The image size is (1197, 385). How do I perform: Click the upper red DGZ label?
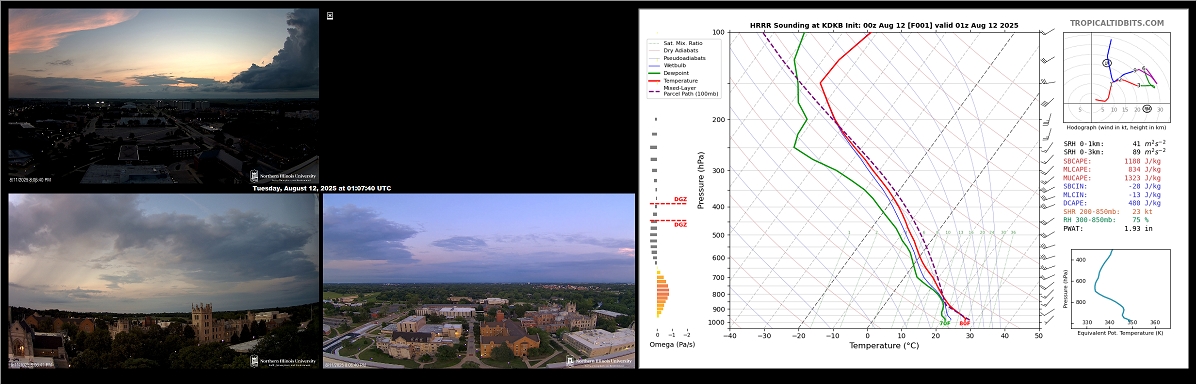pyautogui.click(x=679, y=199)
